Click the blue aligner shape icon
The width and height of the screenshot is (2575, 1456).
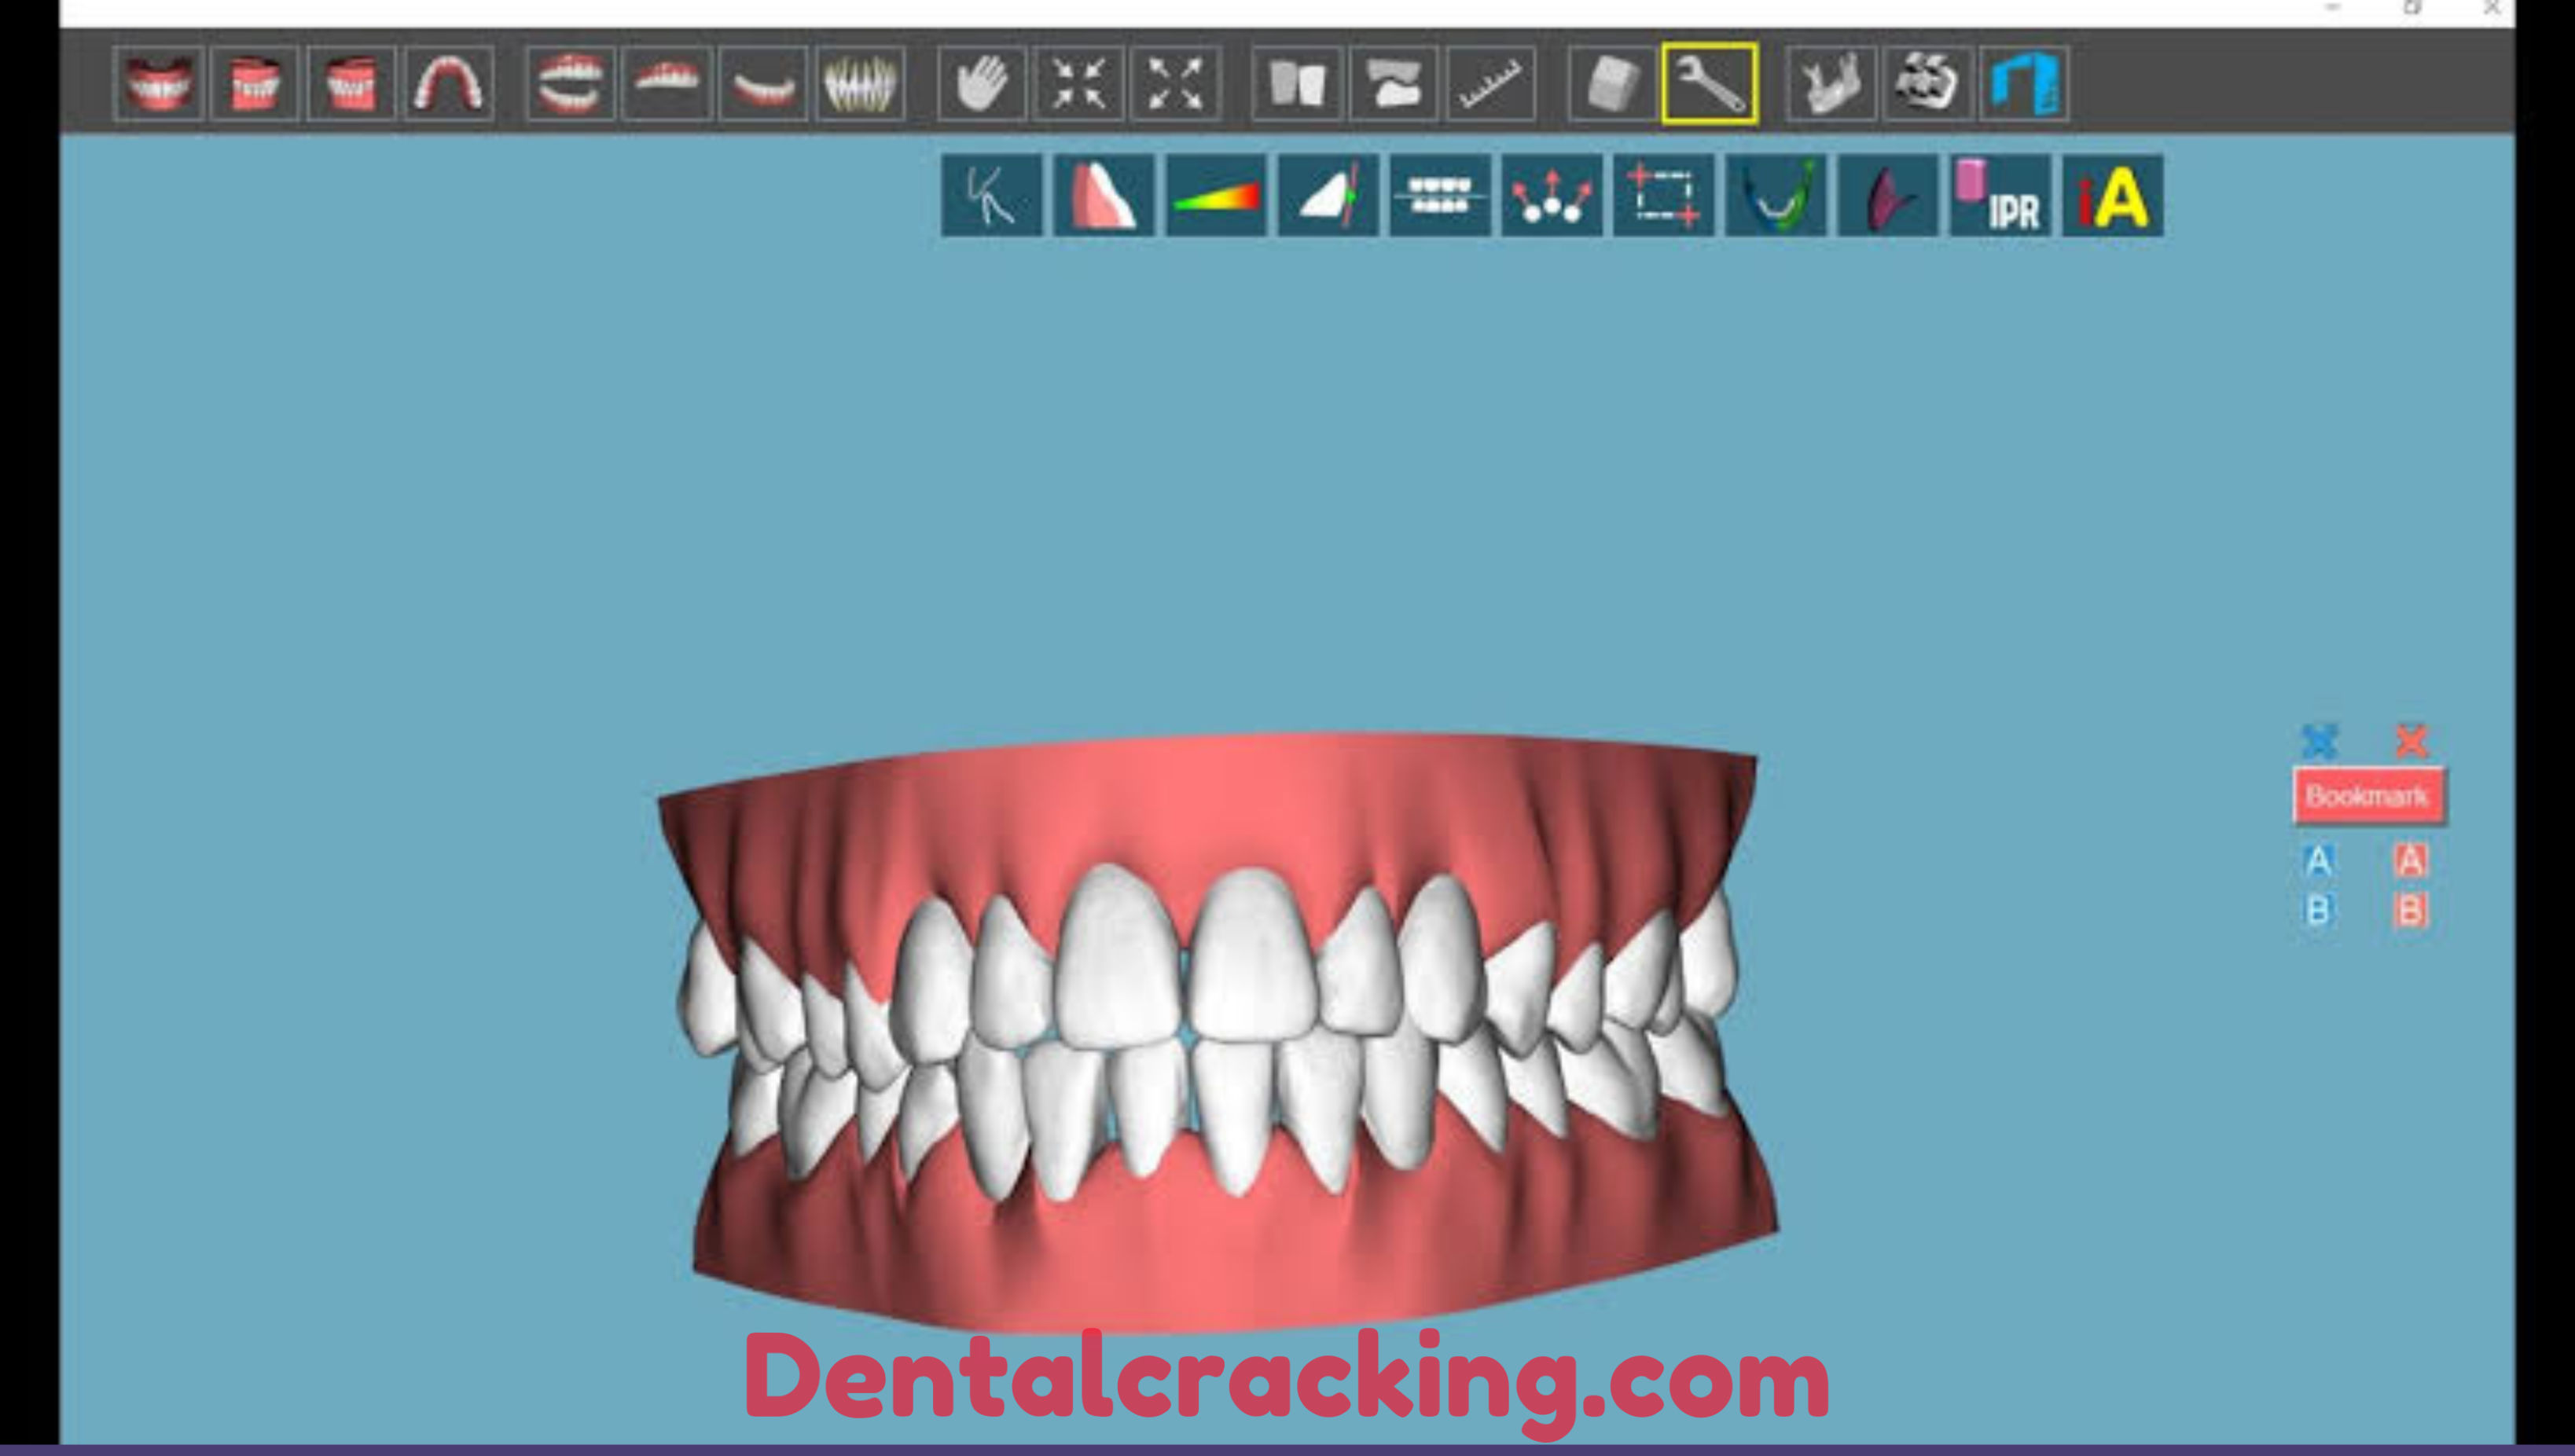click(x=2024, y=84)
